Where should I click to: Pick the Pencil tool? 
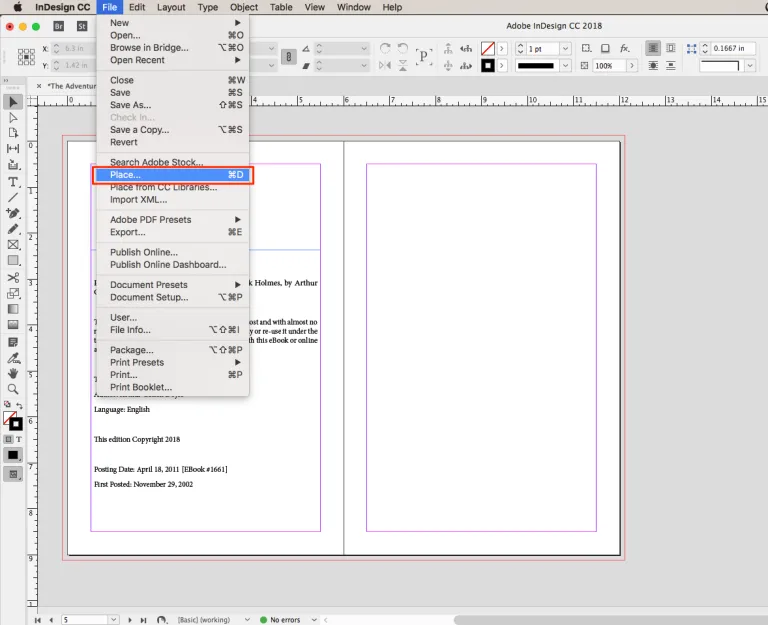click(13, 229)
